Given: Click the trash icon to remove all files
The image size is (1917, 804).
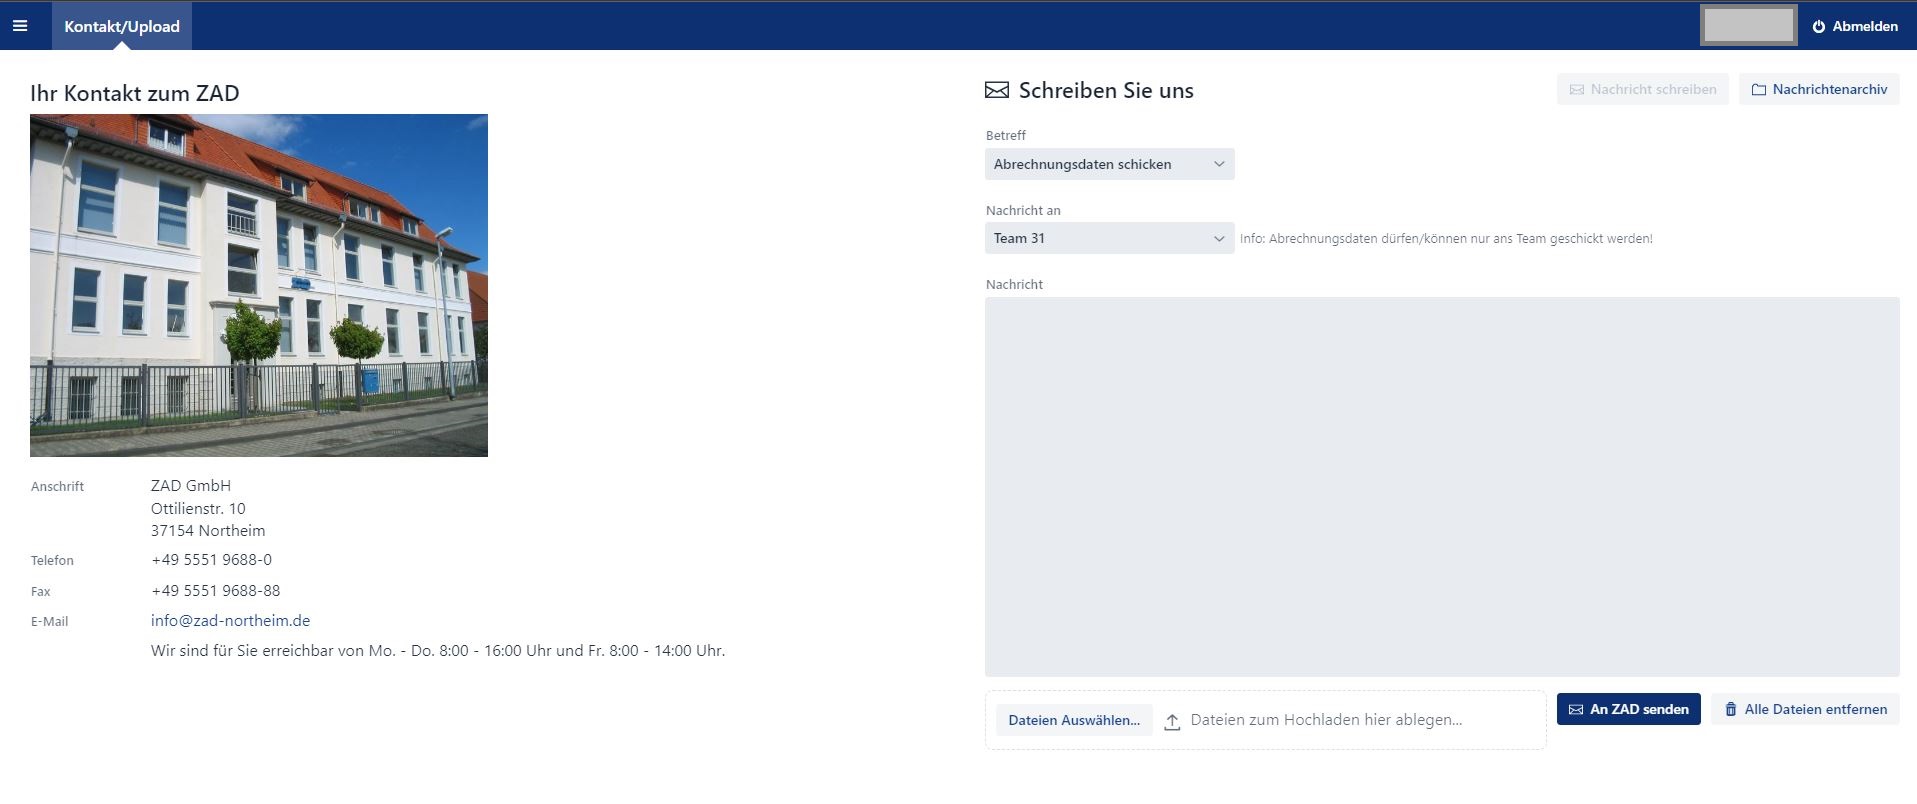Looking at the screenshot, I should pos(1730,710).
